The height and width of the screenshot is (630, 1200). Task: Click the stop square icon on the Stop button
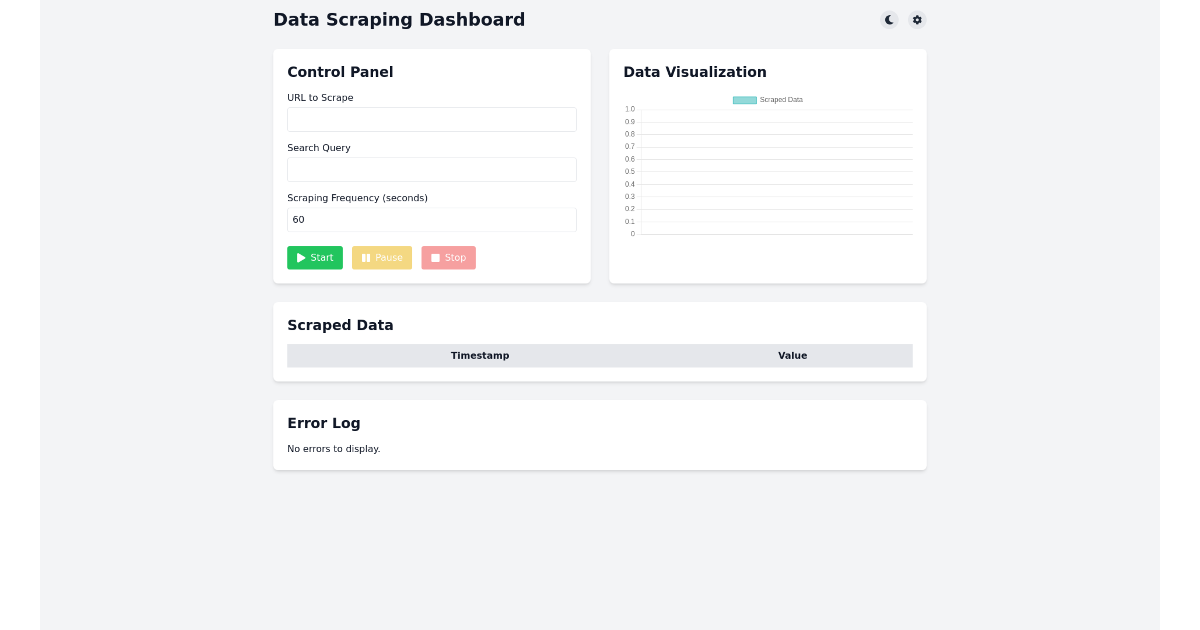pyautogui.click(x=435, y=257)
